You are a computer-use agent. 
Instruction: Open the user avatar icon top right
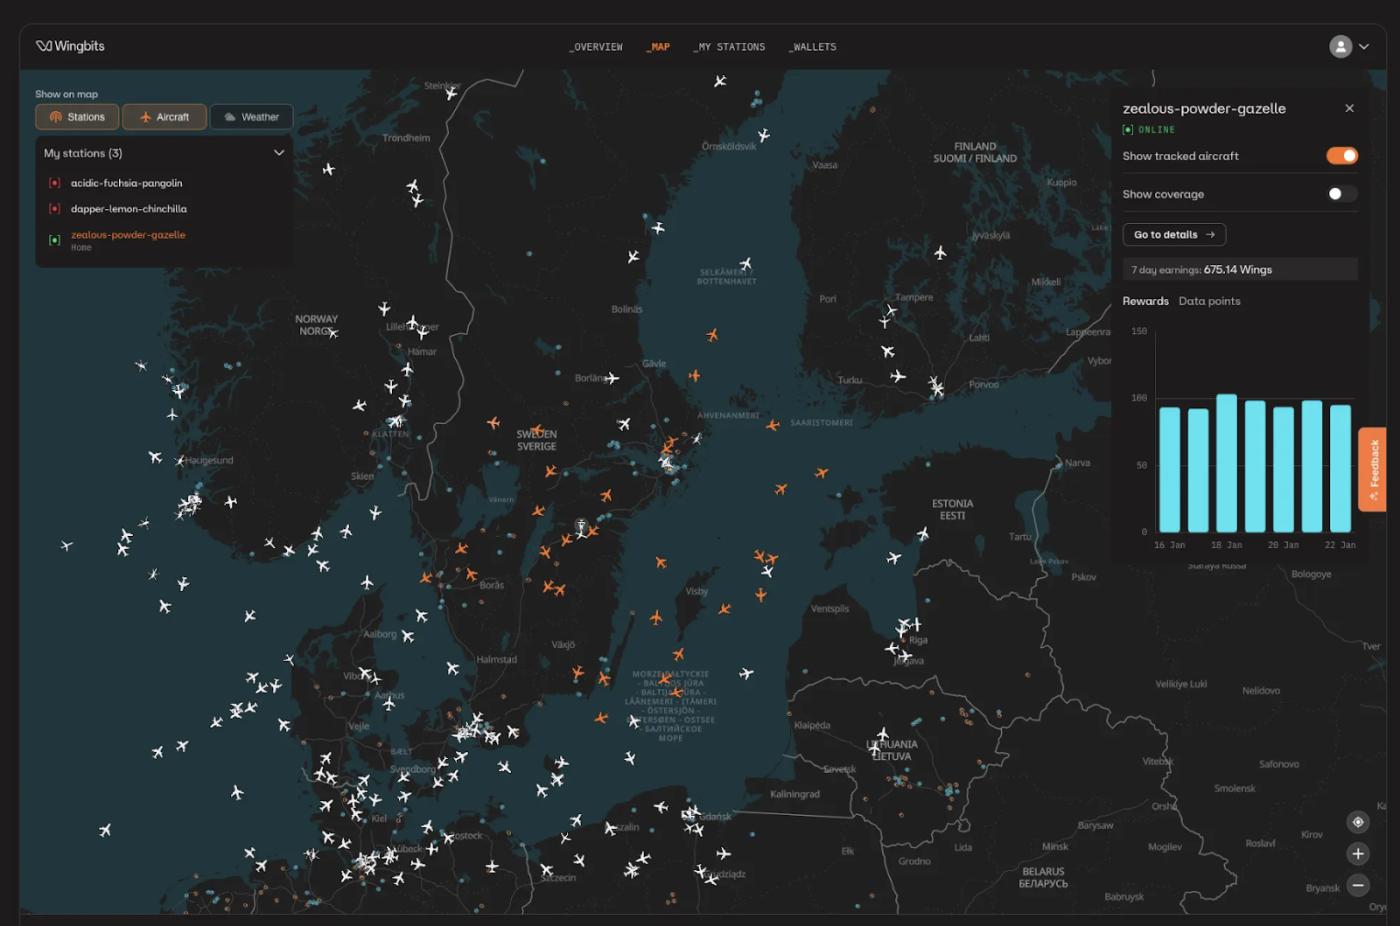(x=1340, y=46)
